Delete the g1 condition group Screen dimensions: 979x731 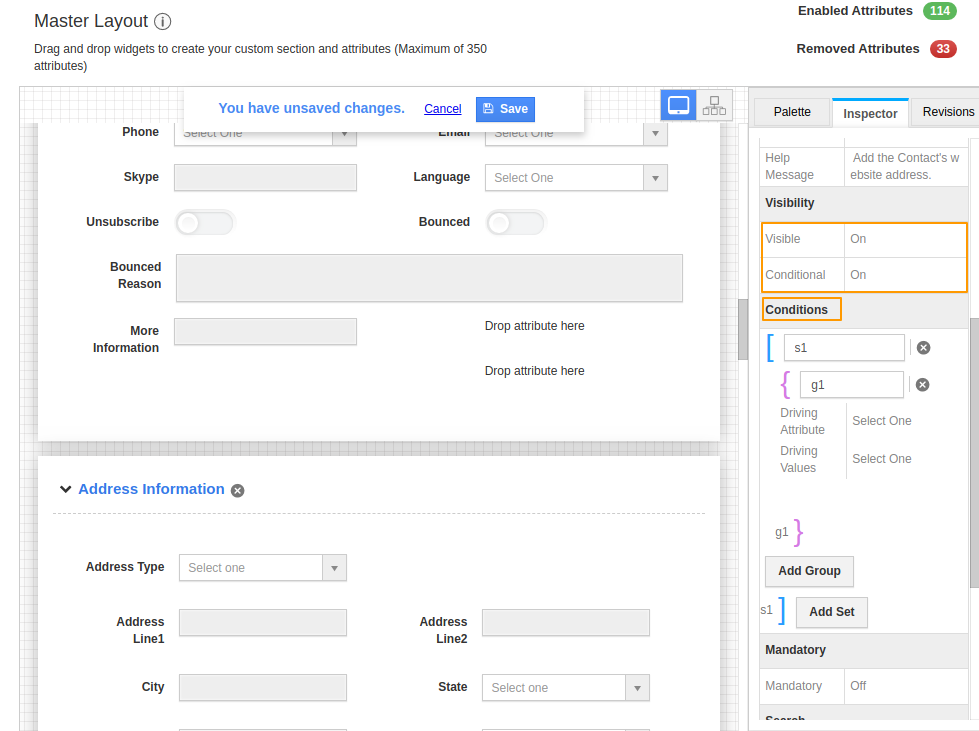pos(922,384)
